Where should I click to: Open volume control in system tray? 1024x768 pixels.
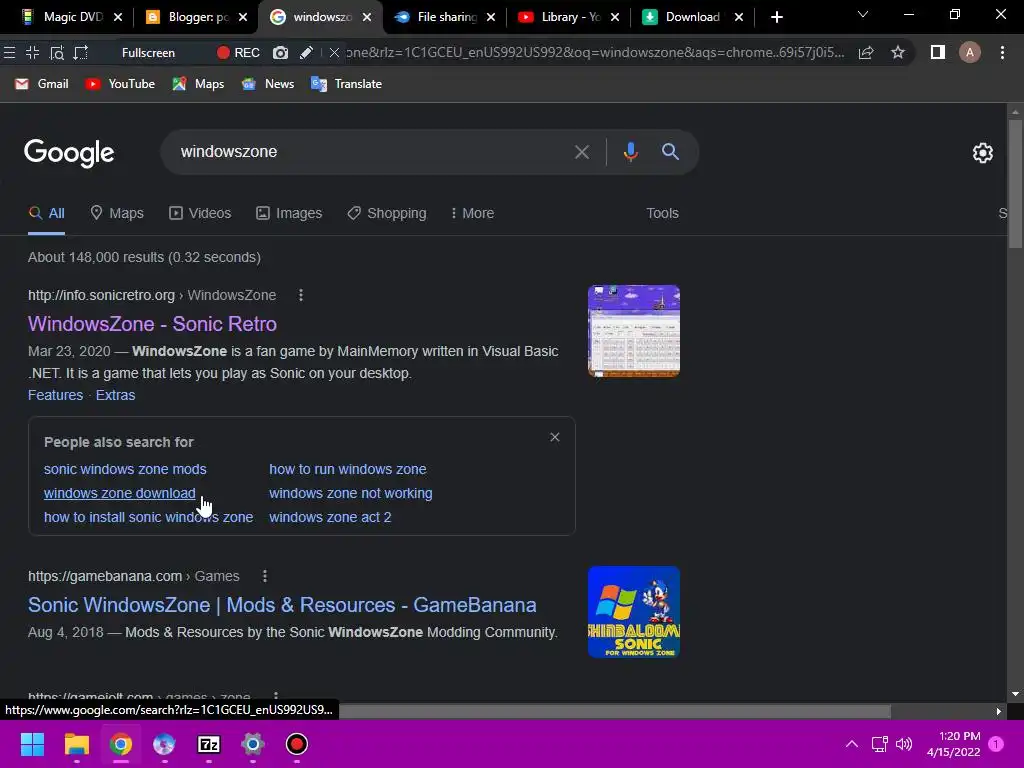(x=904, y=744)
